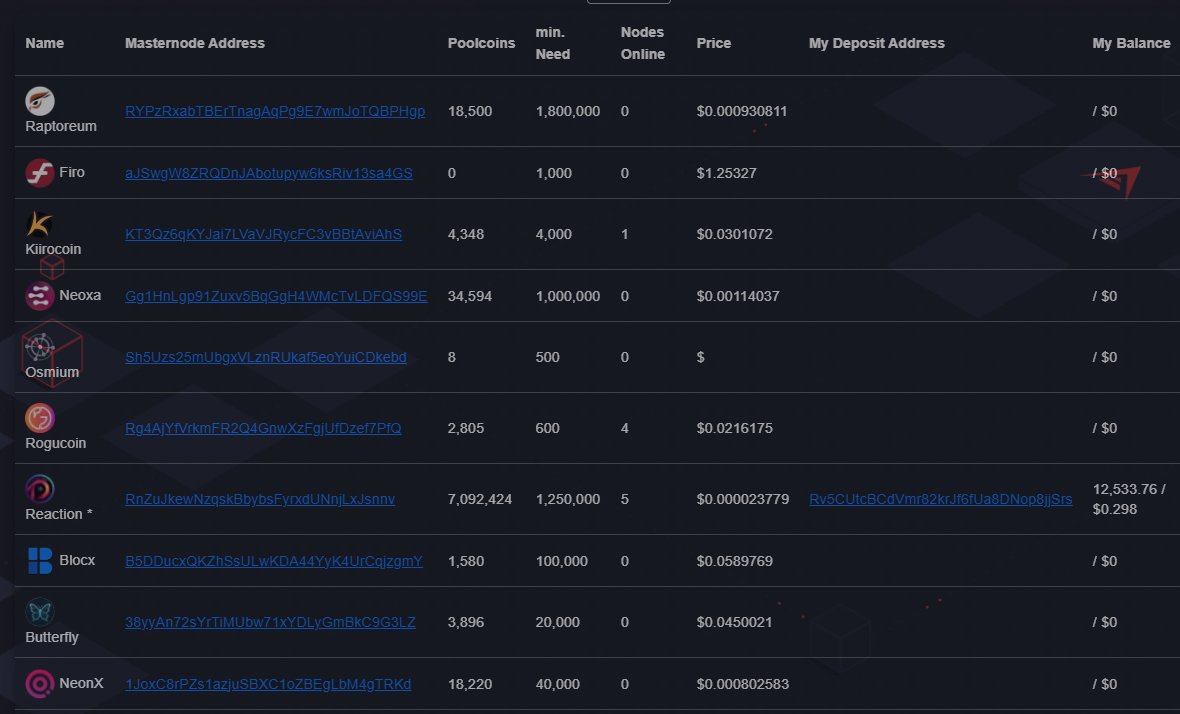
Task: Open Reaction masternode address RnZuJkew link
Action: [x=260, y=499]
